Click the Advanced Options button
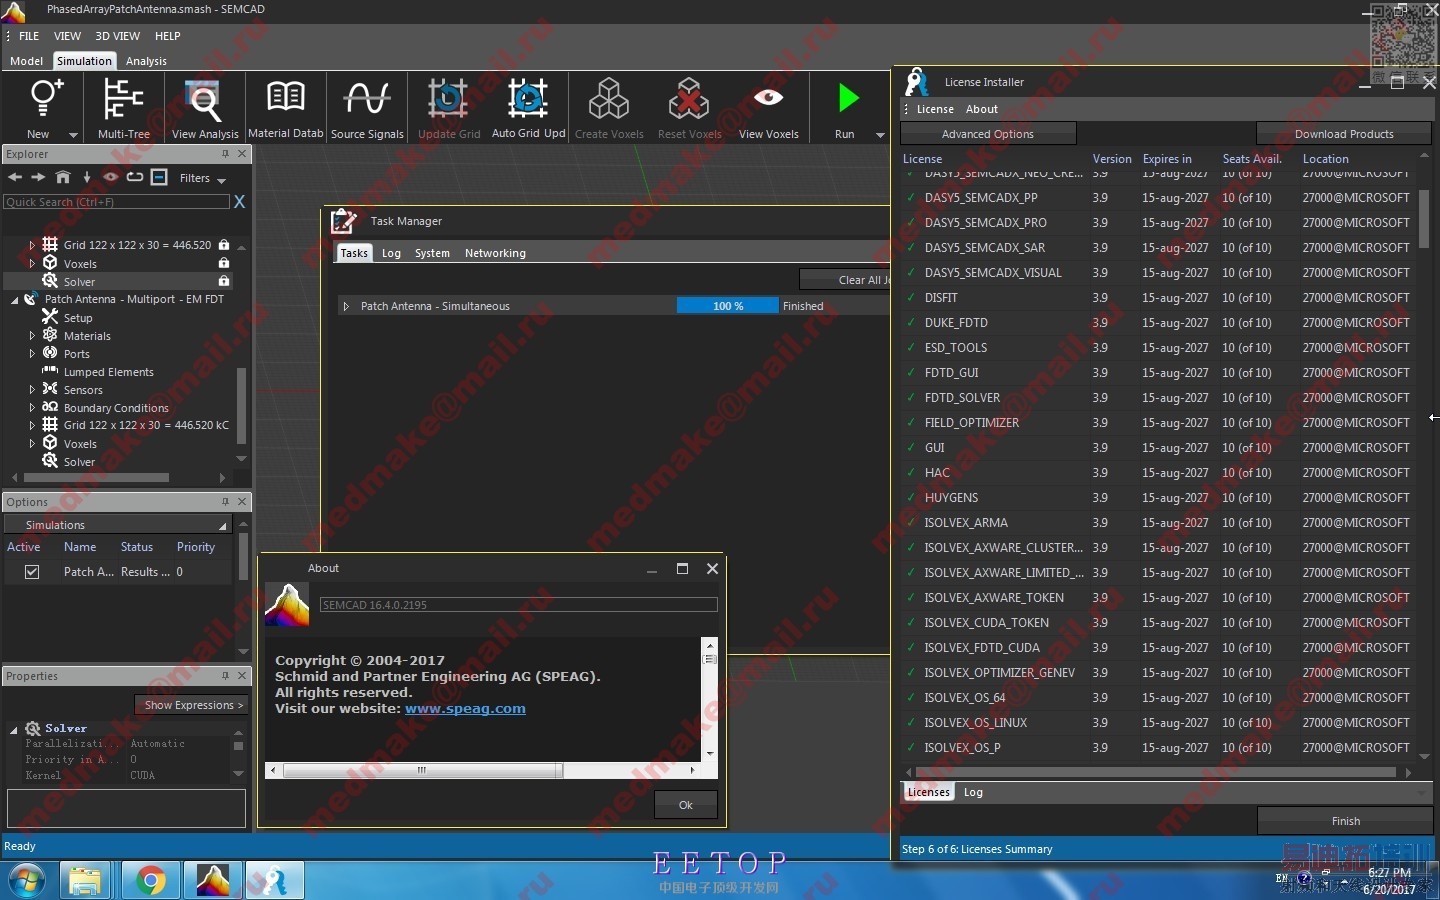The width and height of the screenshot is (1440, 900). [x=988, y=134]
